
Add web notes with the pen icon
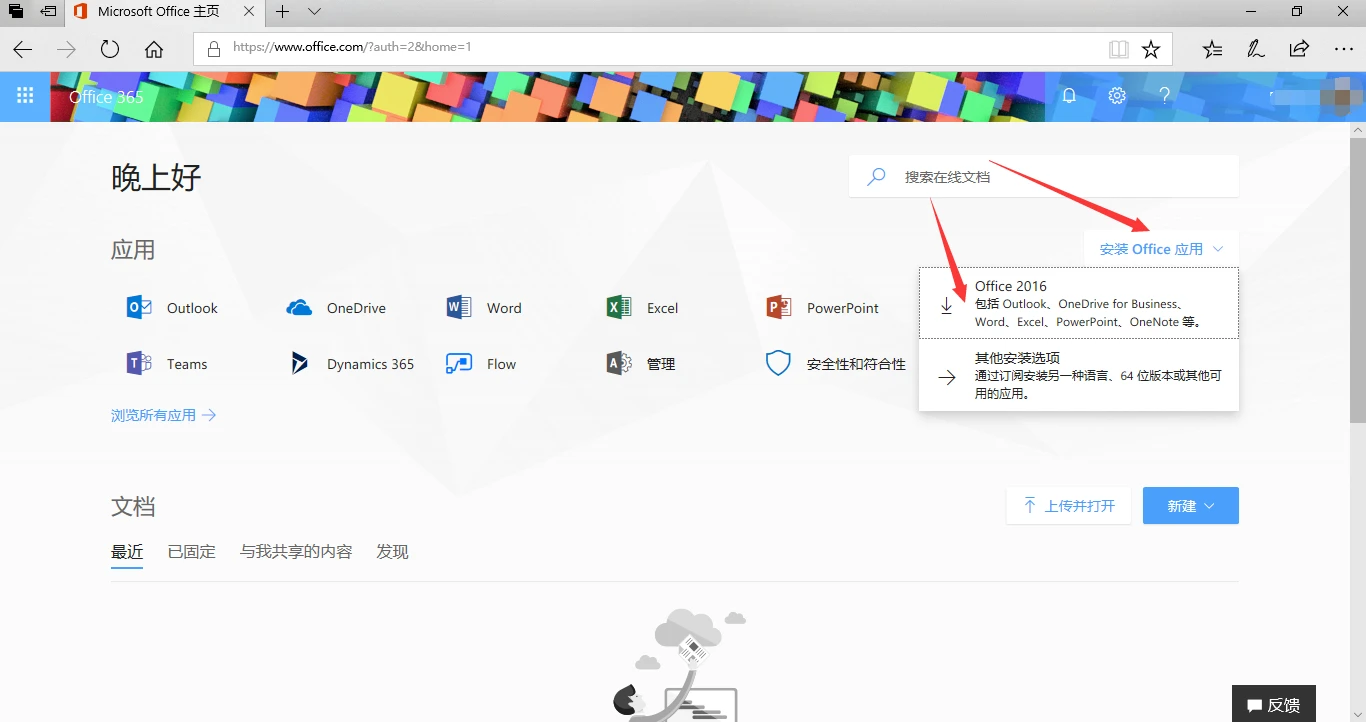[1256, 49]
